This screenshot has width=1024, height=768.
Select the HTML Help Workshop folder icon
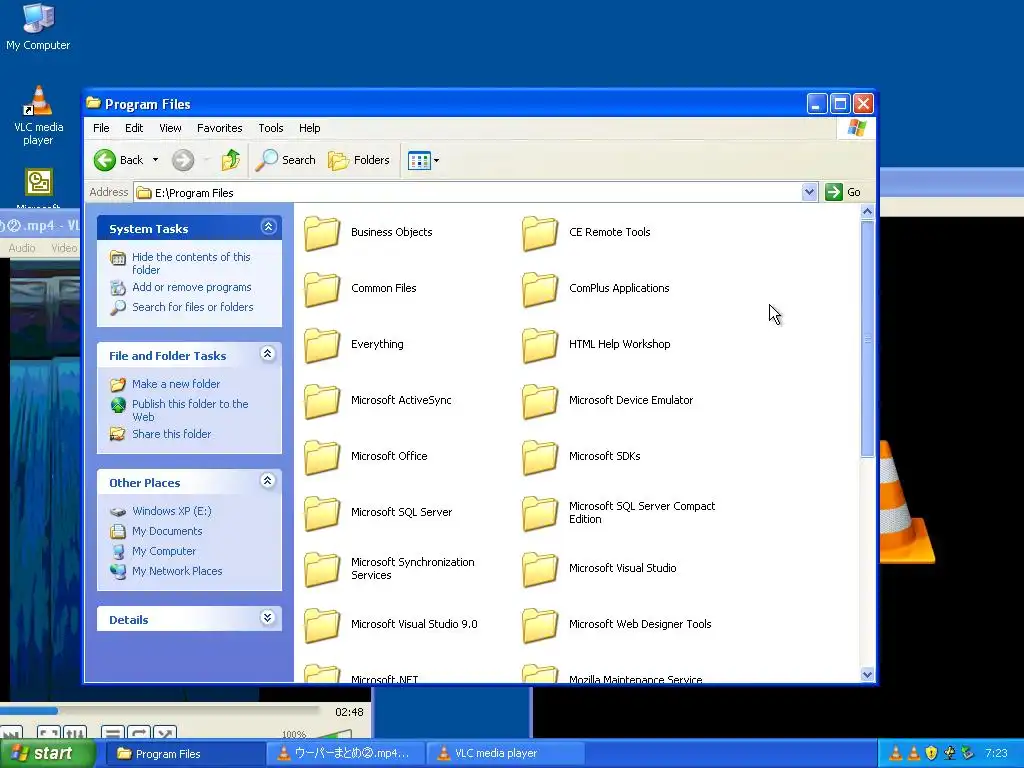click(540, 345)
